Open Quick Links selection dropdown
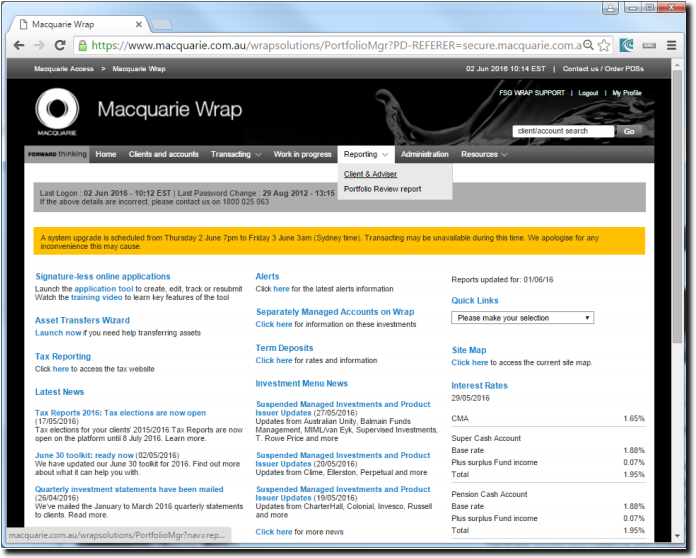The image size is (696, 558). coord(522,318)
